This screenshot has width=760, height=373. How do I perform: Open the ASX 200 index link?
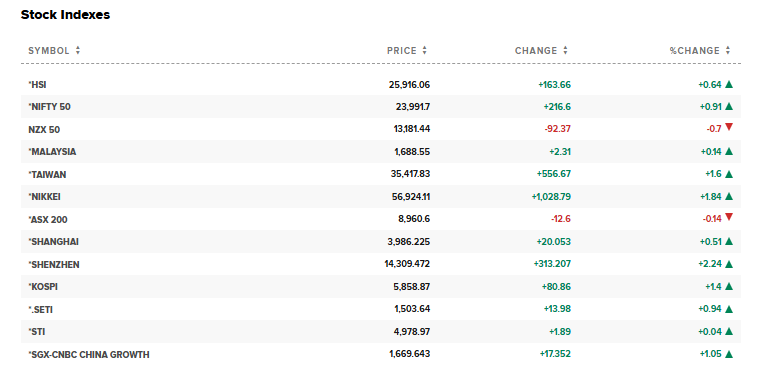tap(48, 220)
